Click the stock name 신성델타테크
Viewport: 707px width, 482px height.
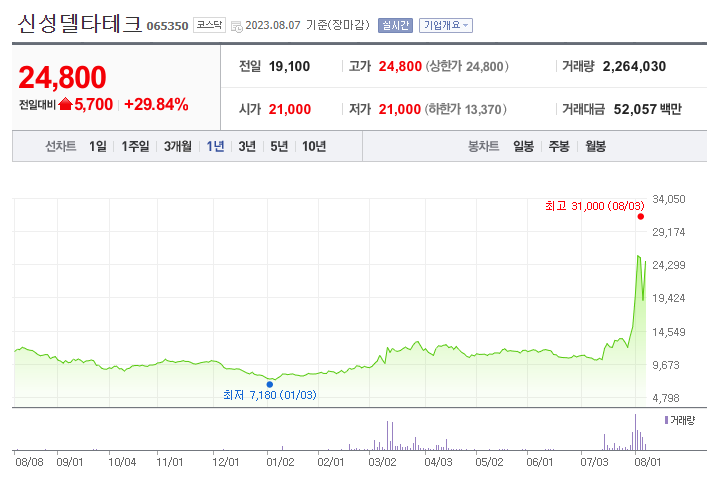coord(80,24)
